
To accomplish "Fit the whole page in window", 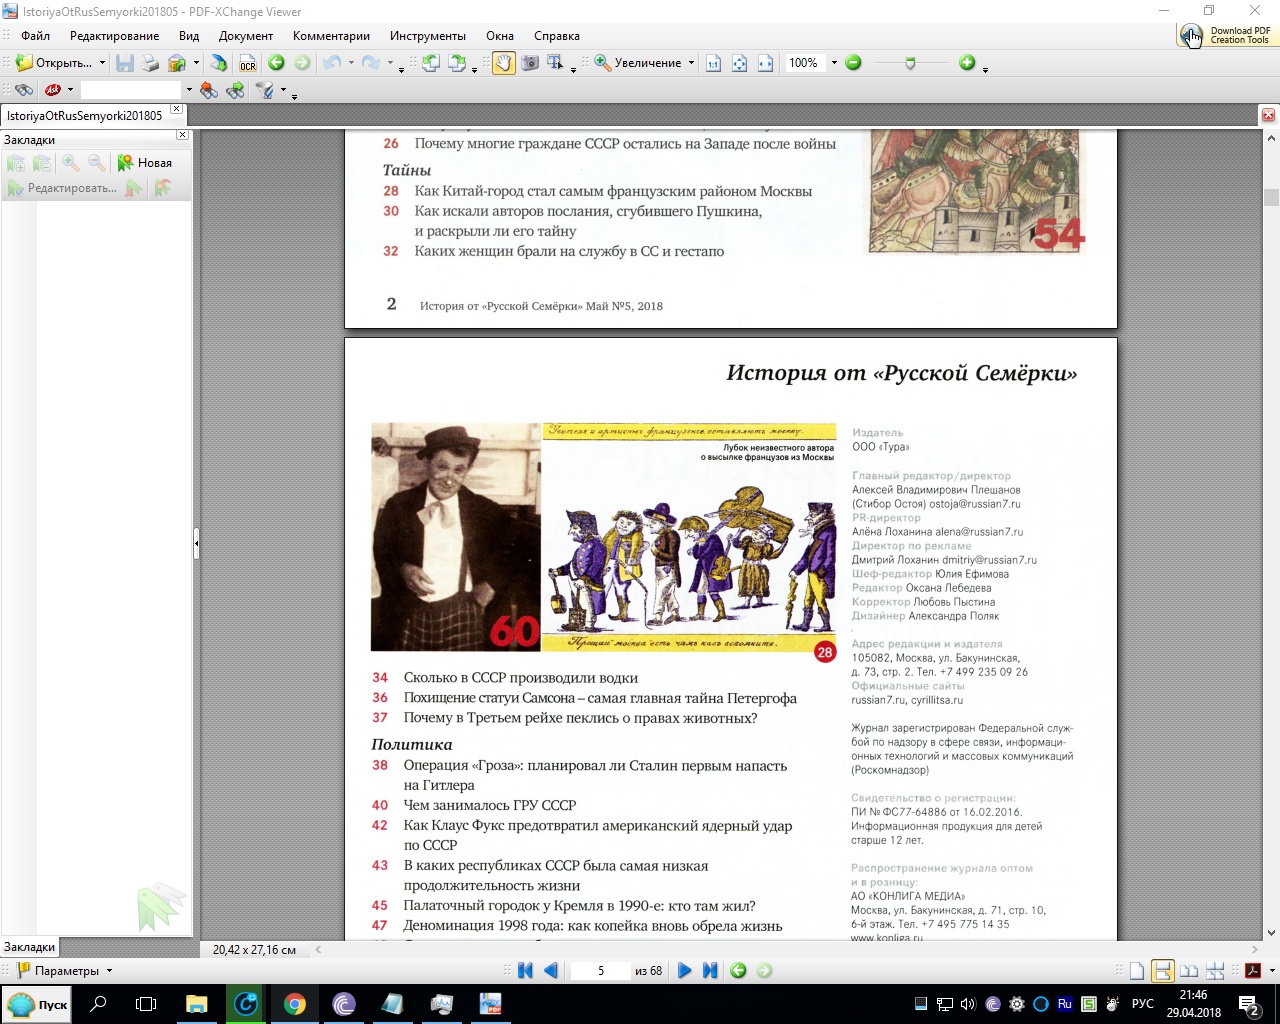I will click(x=739, y=63).
